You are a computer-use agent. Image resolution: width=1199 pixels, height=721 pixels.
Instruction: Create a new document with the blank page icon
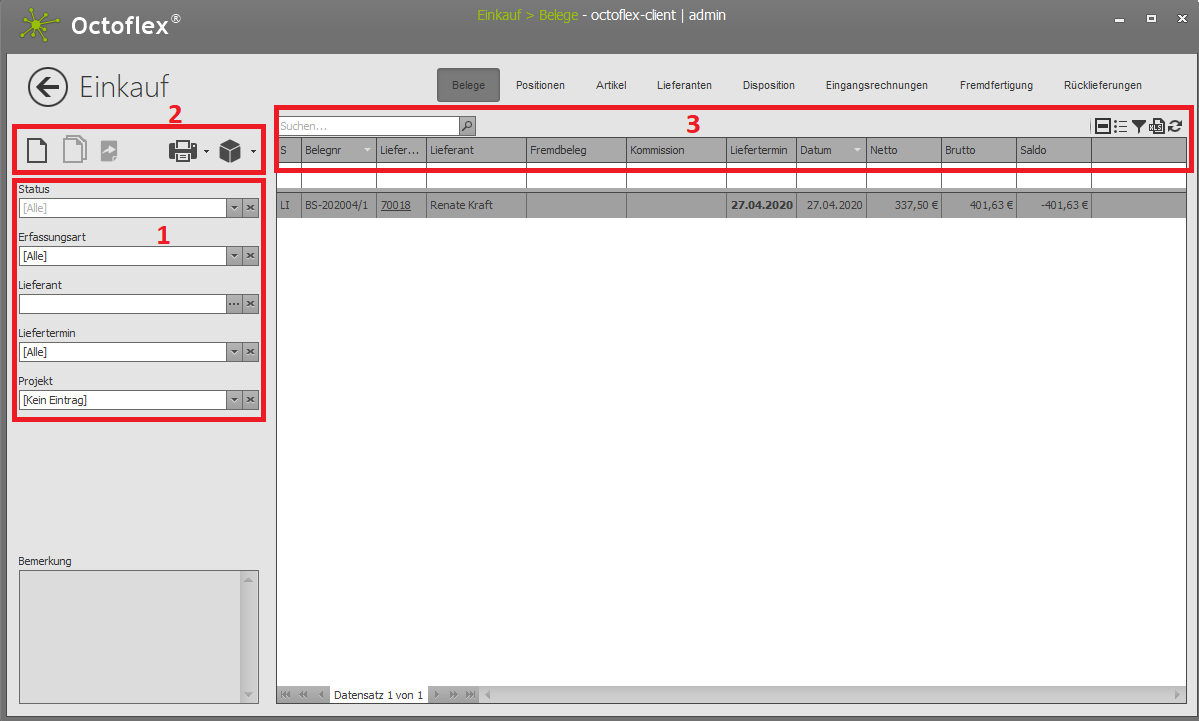[37, 151]
